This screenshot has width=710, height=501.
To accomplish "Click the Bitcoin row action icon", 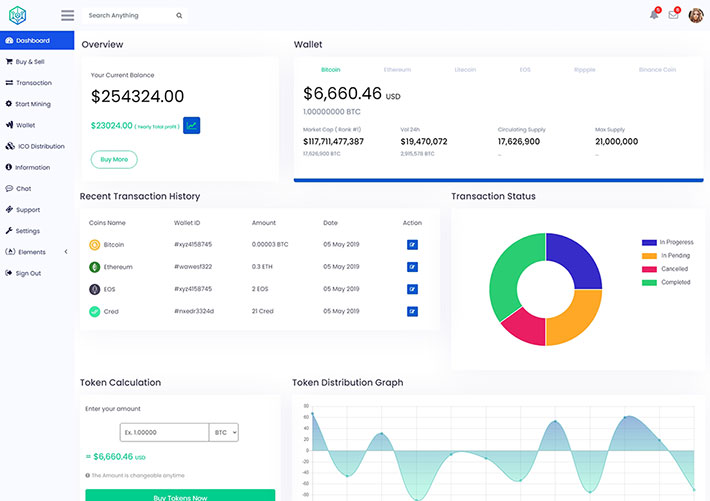I will tap(412, 244).
